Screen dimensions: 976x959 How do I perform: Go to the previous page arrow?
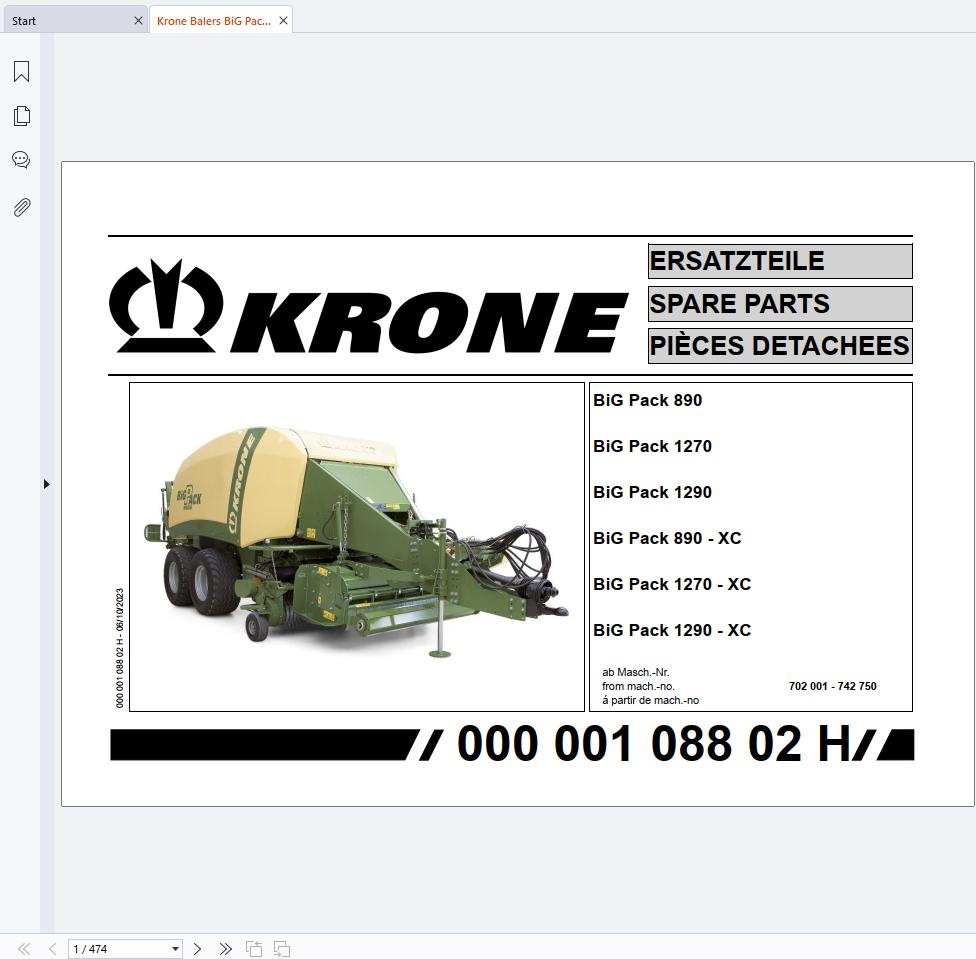tap(52, 948)
